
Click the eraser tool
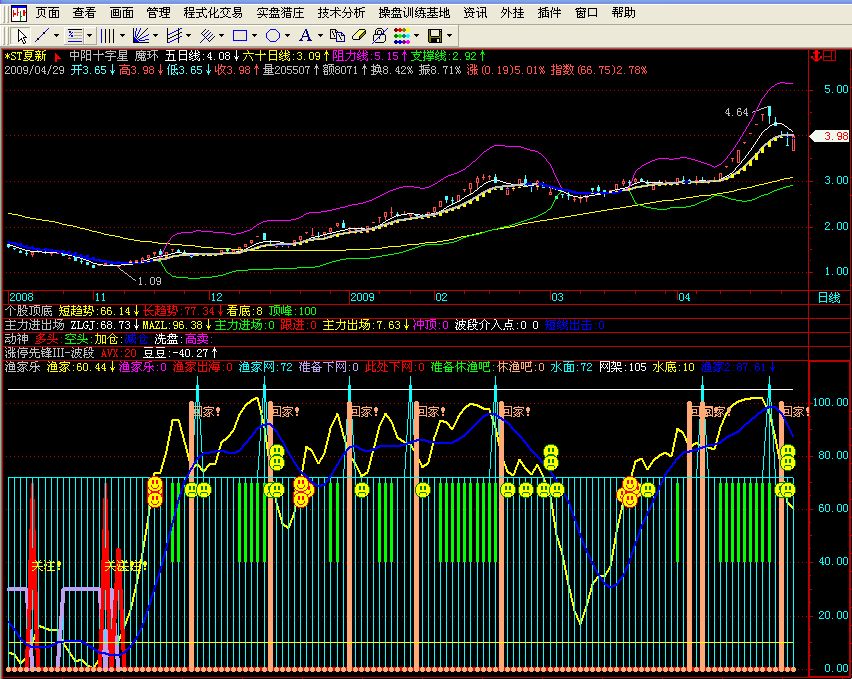[359, 35]
